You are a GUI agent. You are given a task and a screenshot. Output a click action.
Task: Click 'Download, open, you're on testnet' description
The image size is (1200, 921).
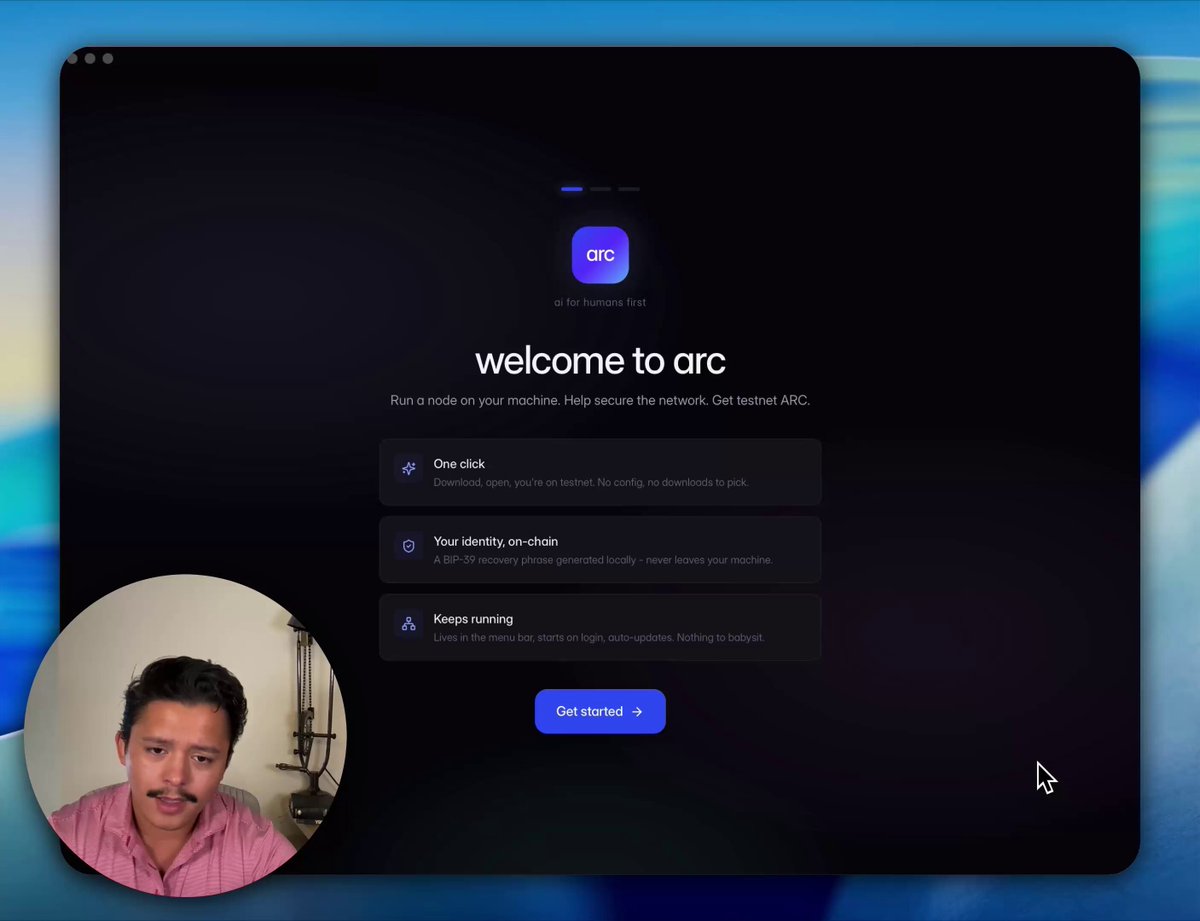(x=591, y=482)
